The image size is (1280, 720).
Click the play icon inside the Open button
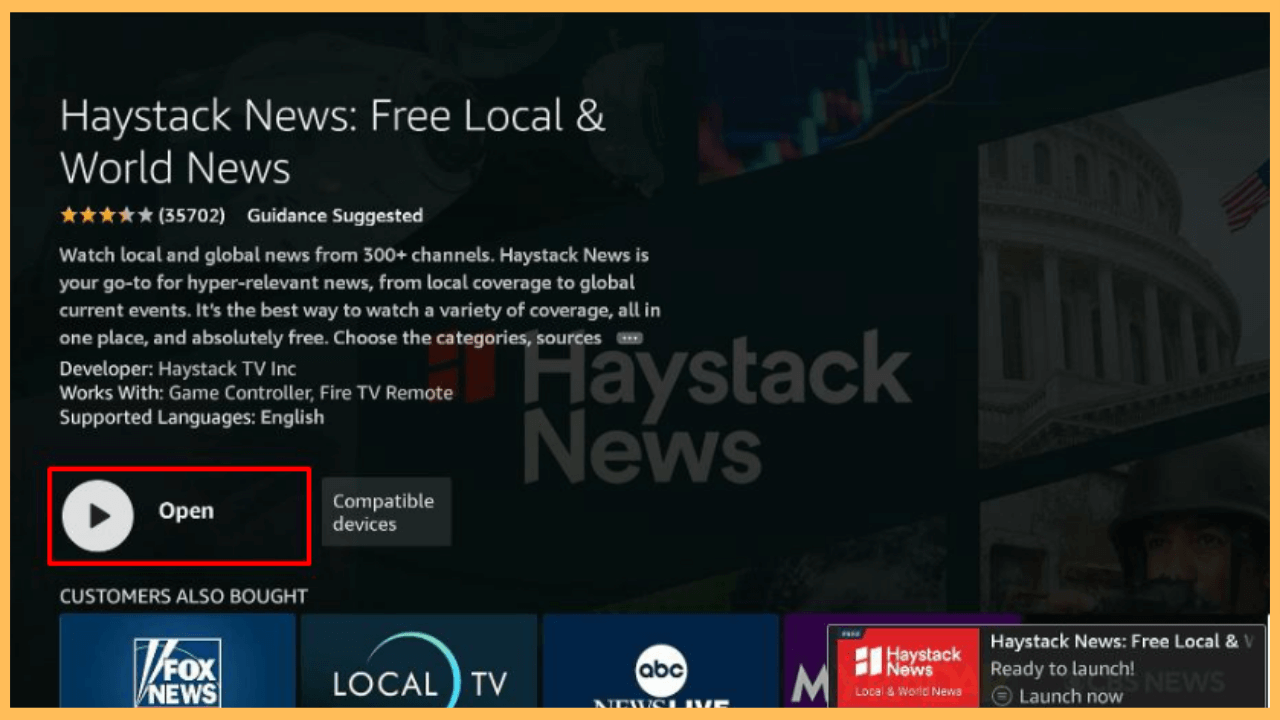(x=96, y=516)
